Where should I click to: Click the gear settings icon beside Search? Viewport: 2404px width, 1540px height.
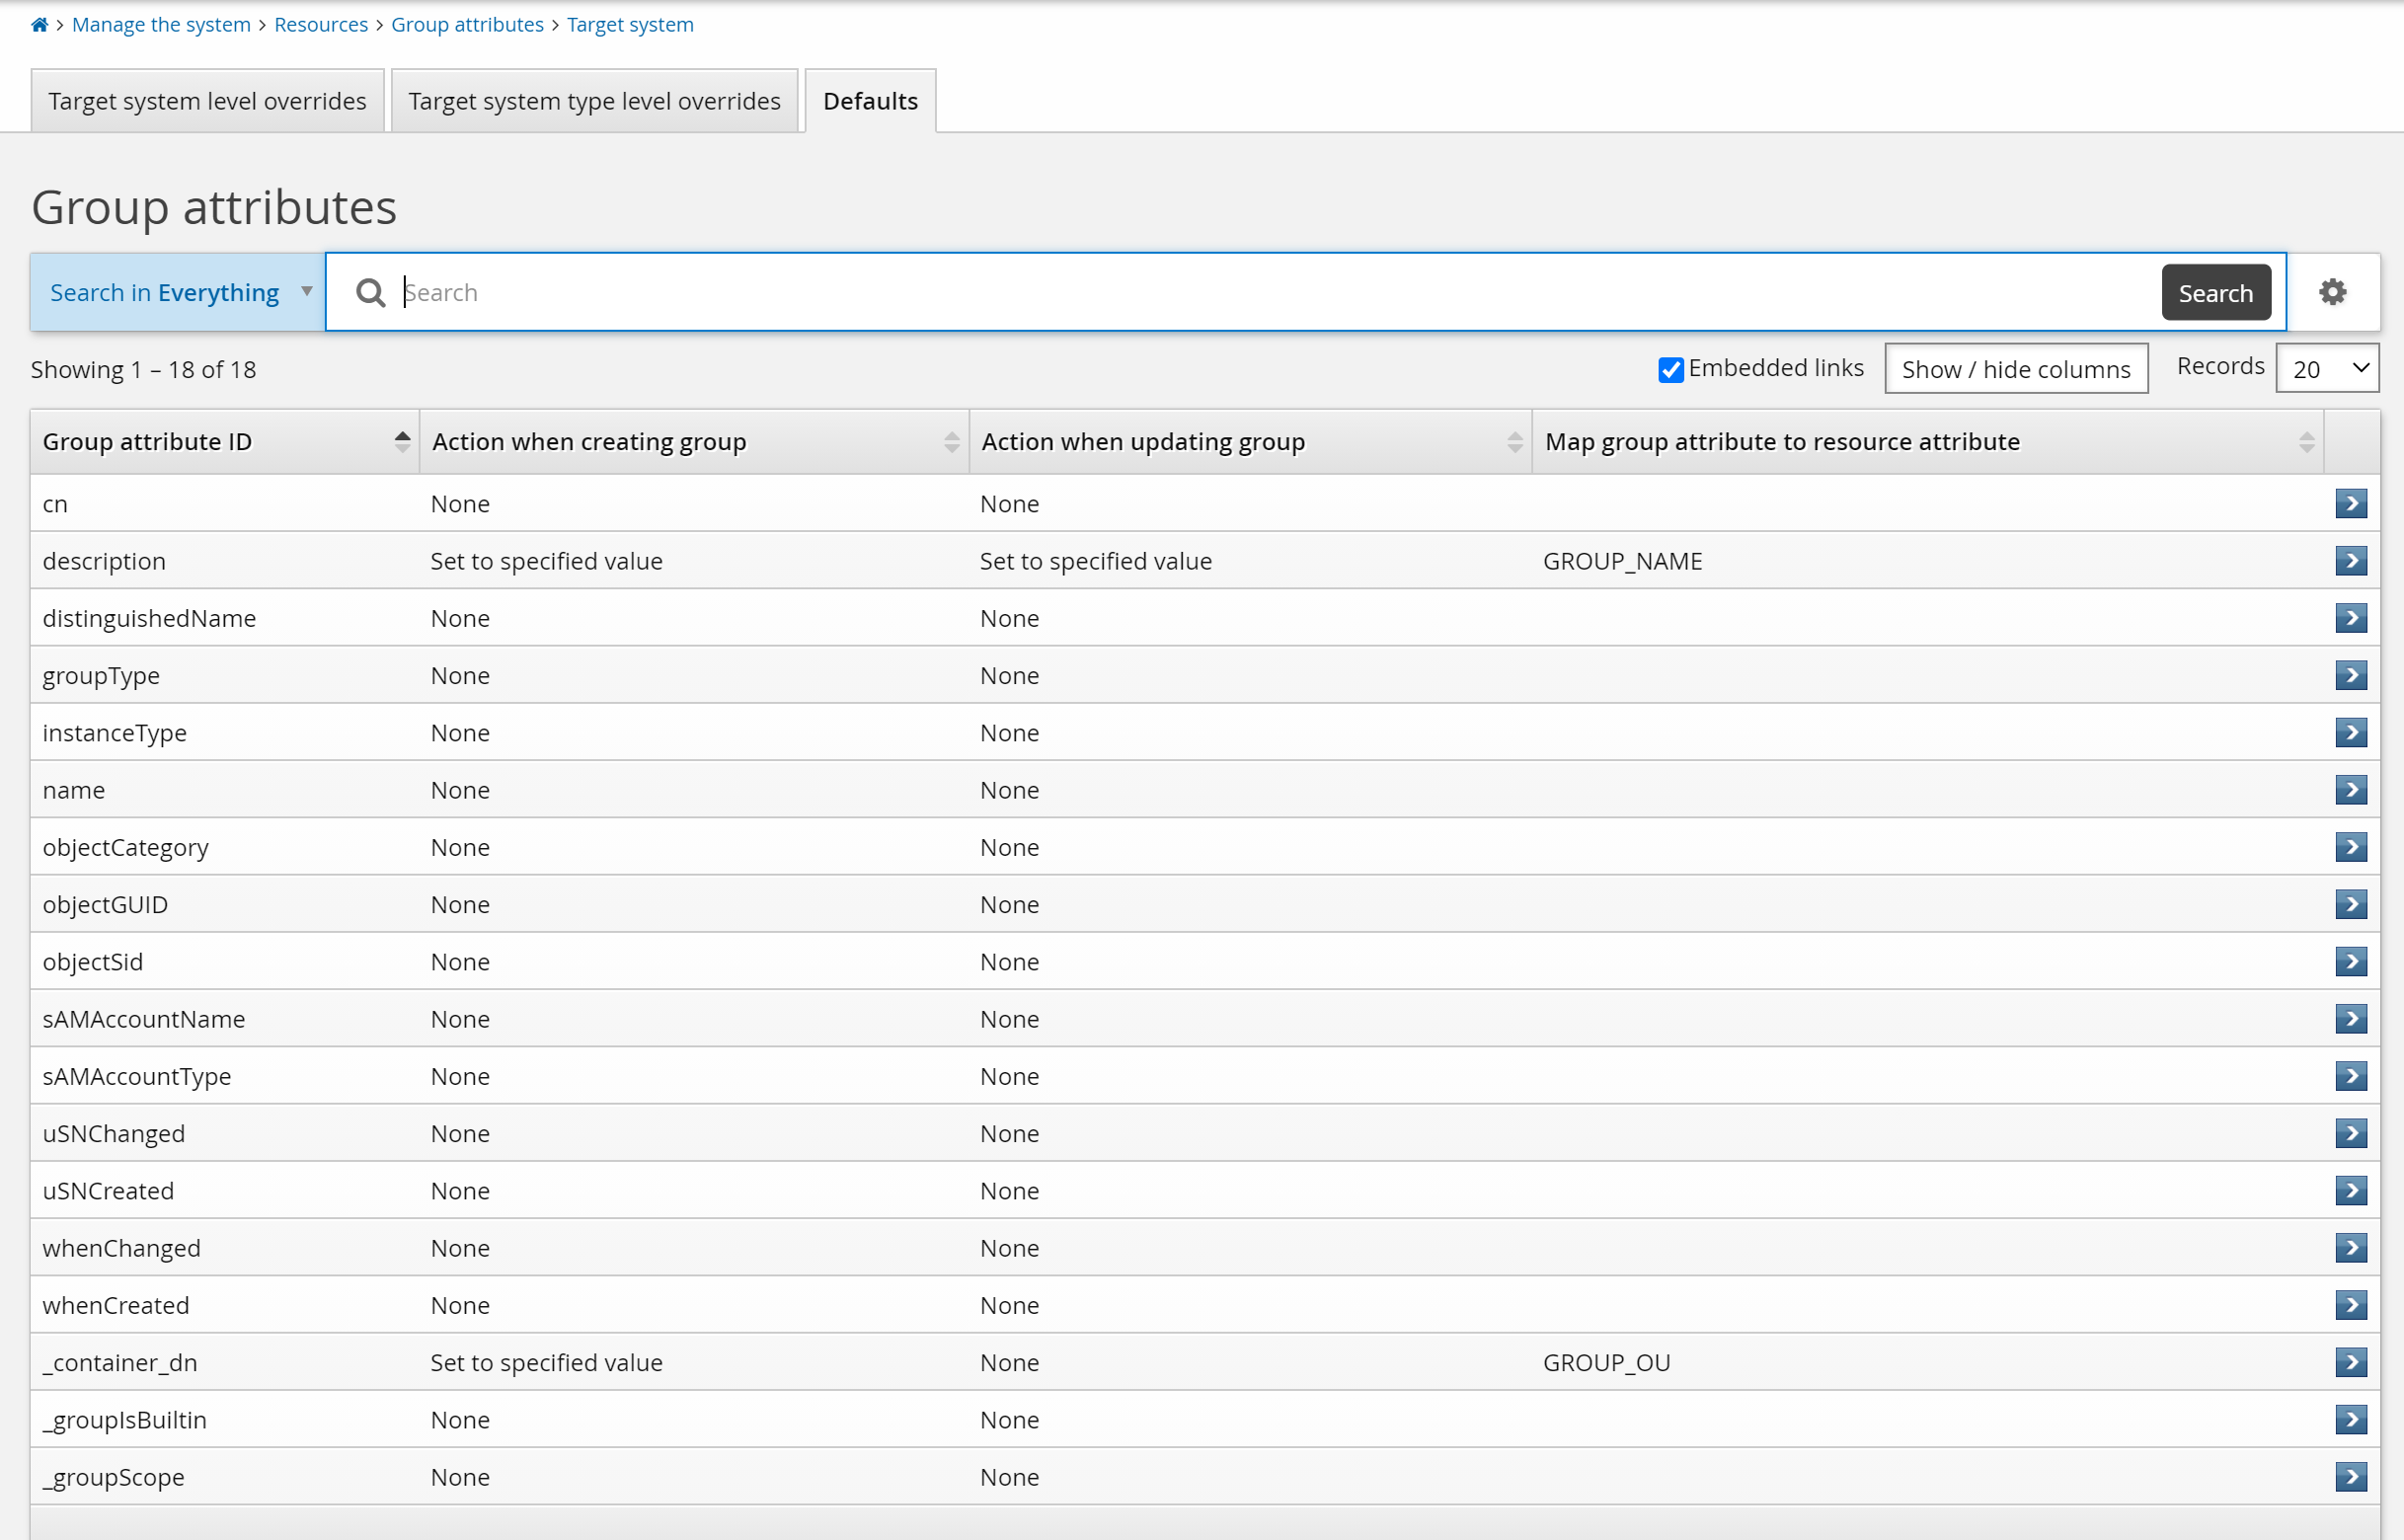pos(2332,292)
